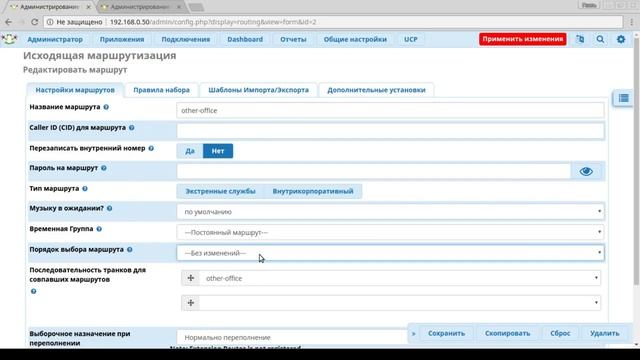Show help for Последовательность транков
Viewport: 640px width, 360px height.
33,291
